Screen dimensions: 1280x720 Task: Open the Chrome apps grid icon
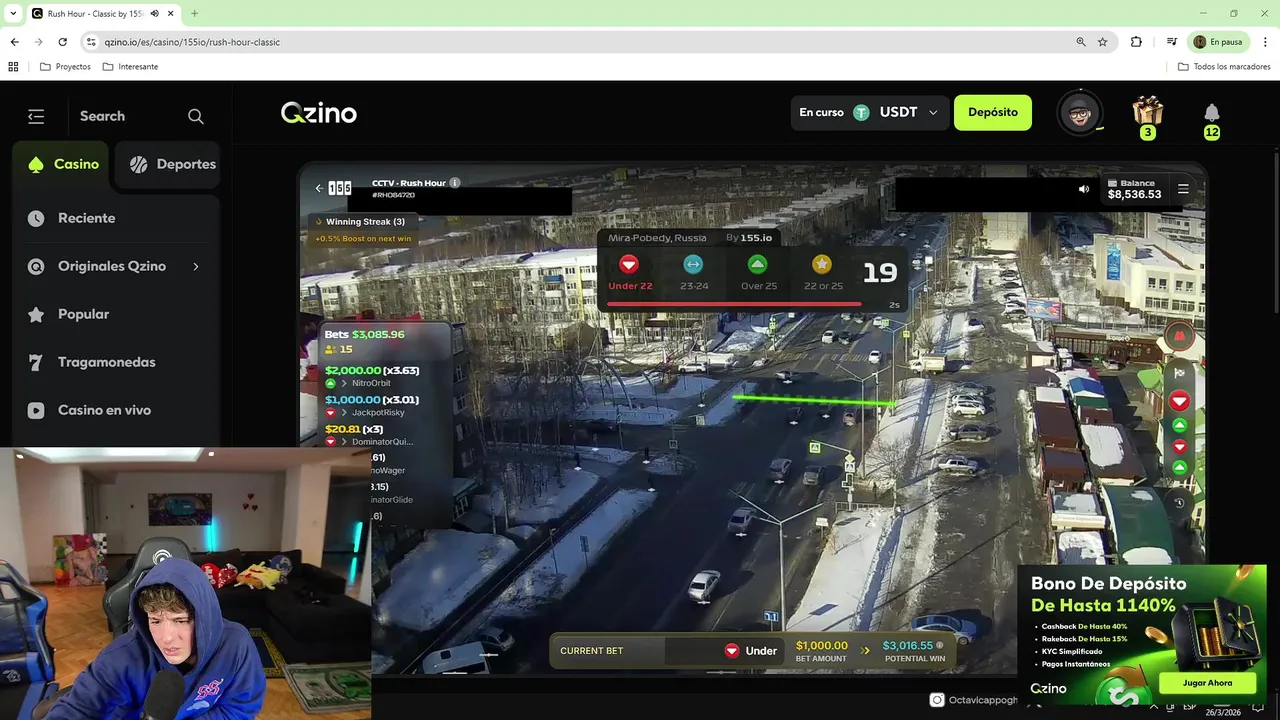[13, 67]
